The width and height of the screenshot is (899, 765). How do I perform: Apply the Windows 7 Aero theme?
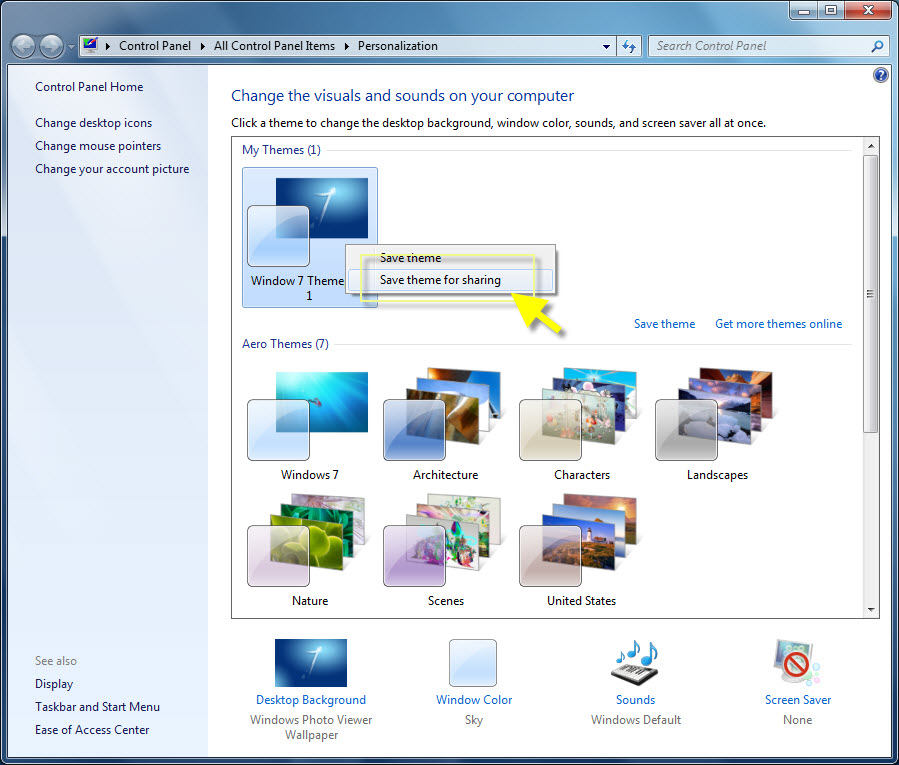[310, 424]
